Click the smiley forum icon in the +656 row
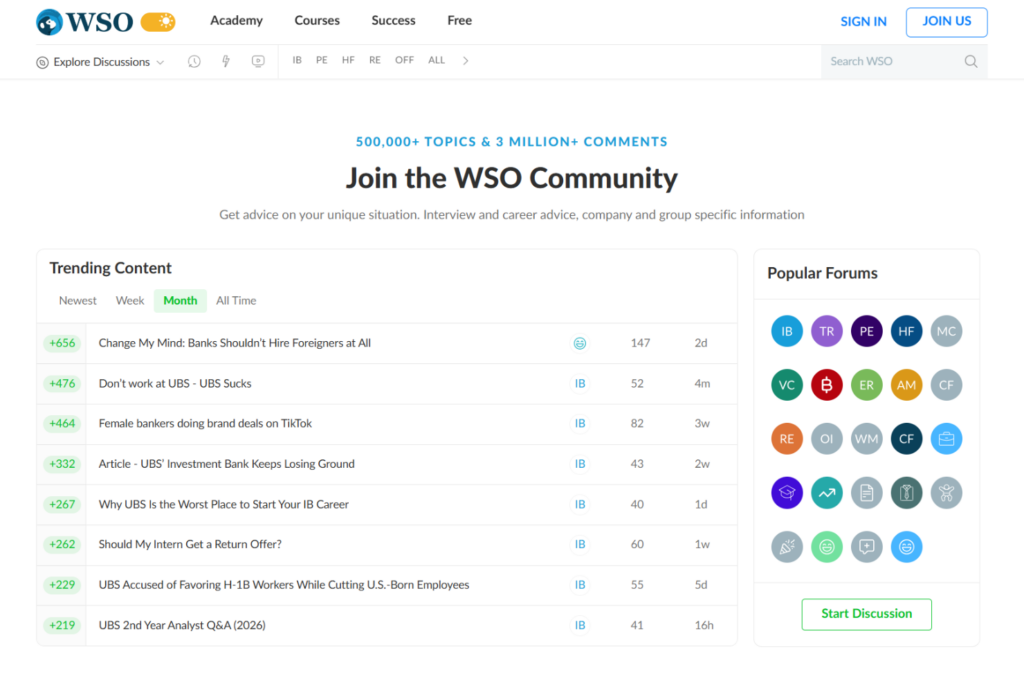Image resolution: width=1024 pixels, height=683 pixels. [580, 343]
